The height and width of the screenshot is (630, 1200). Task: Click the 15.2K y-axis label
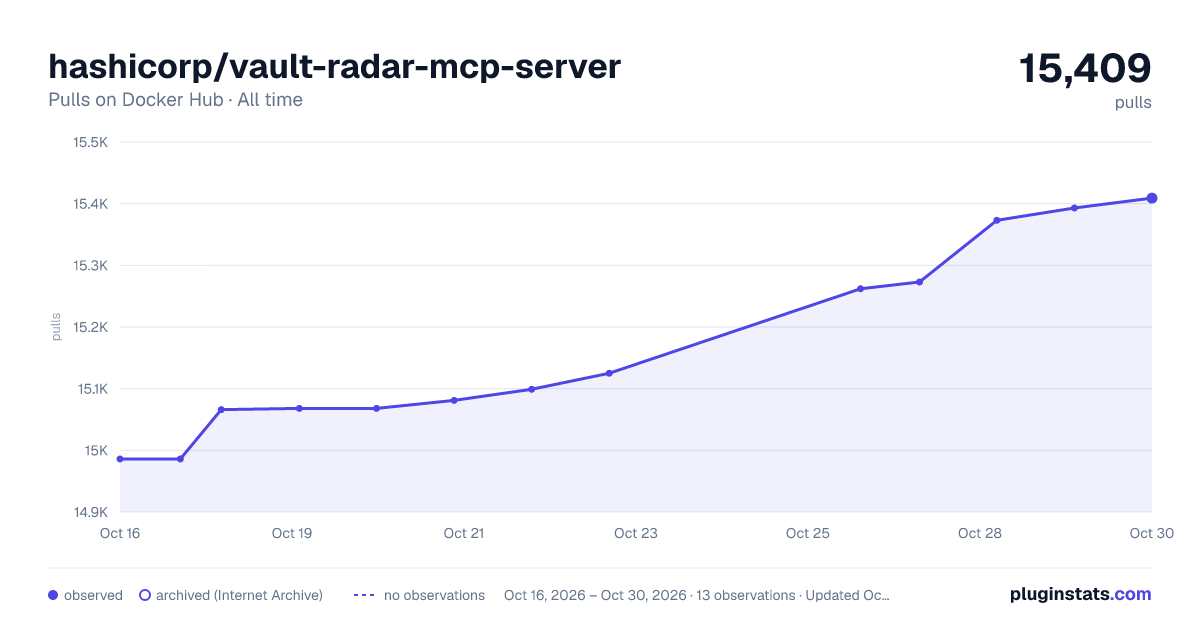pyautogui.click(x=90, y=327)
